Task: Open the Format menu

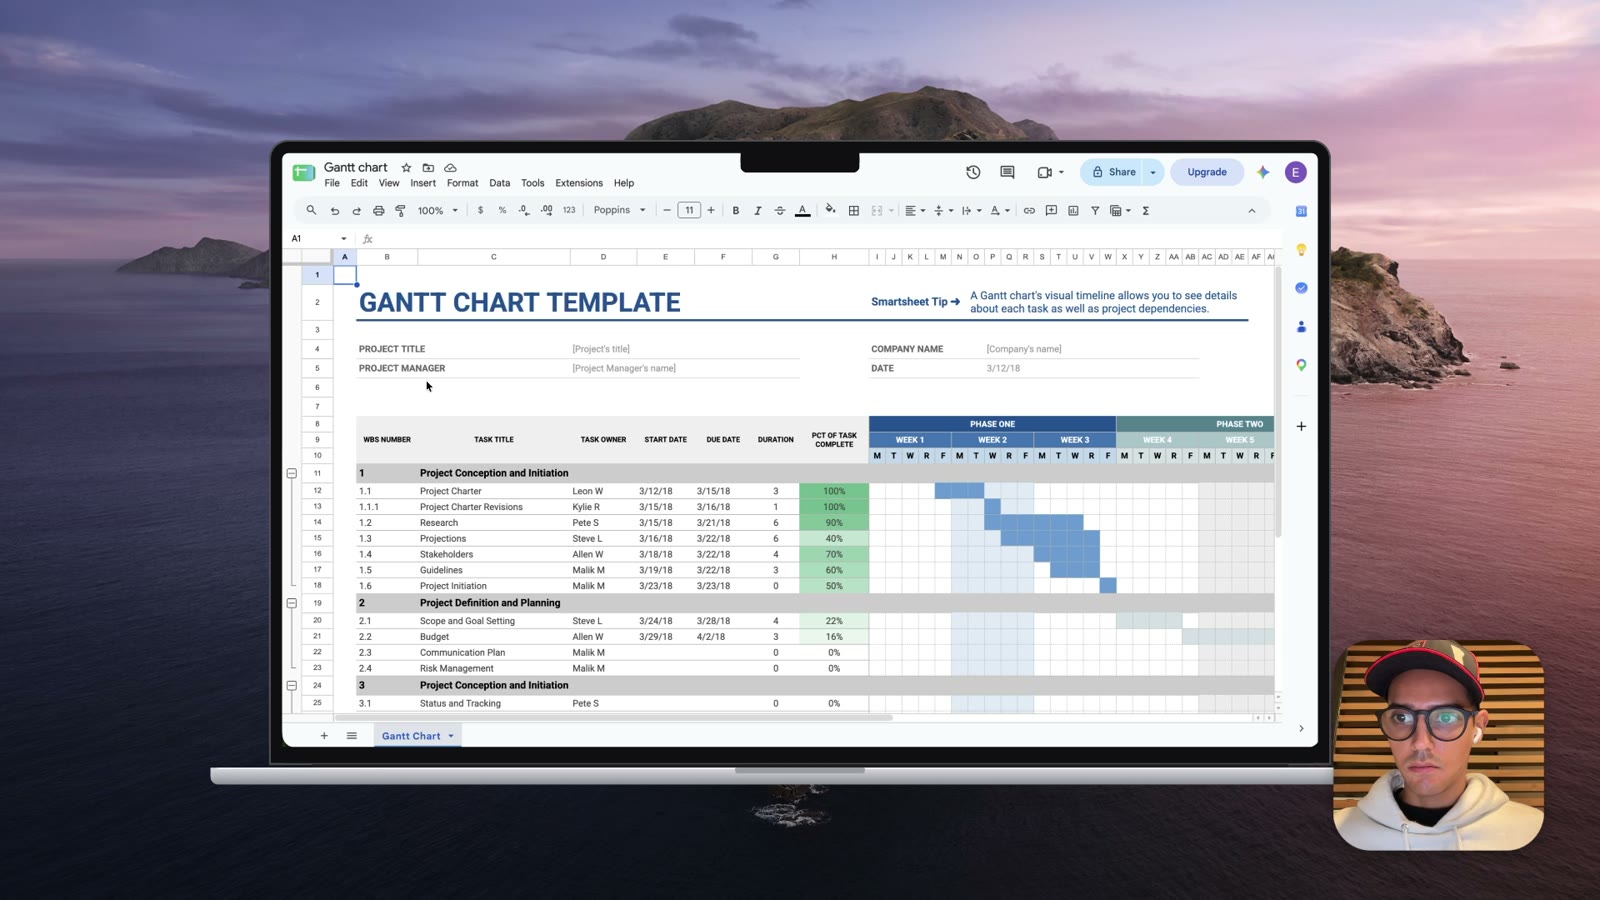Action: pos(462,183)
